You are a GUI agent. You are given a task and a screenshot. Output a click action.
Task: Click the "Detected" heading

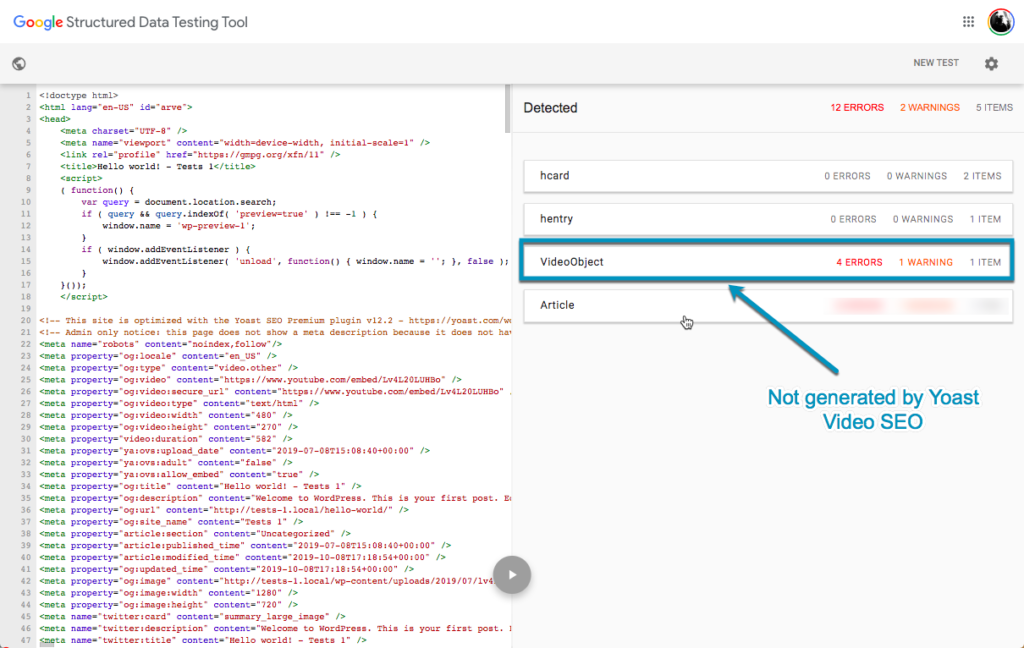pyautogui.click(x=551, y=108)
